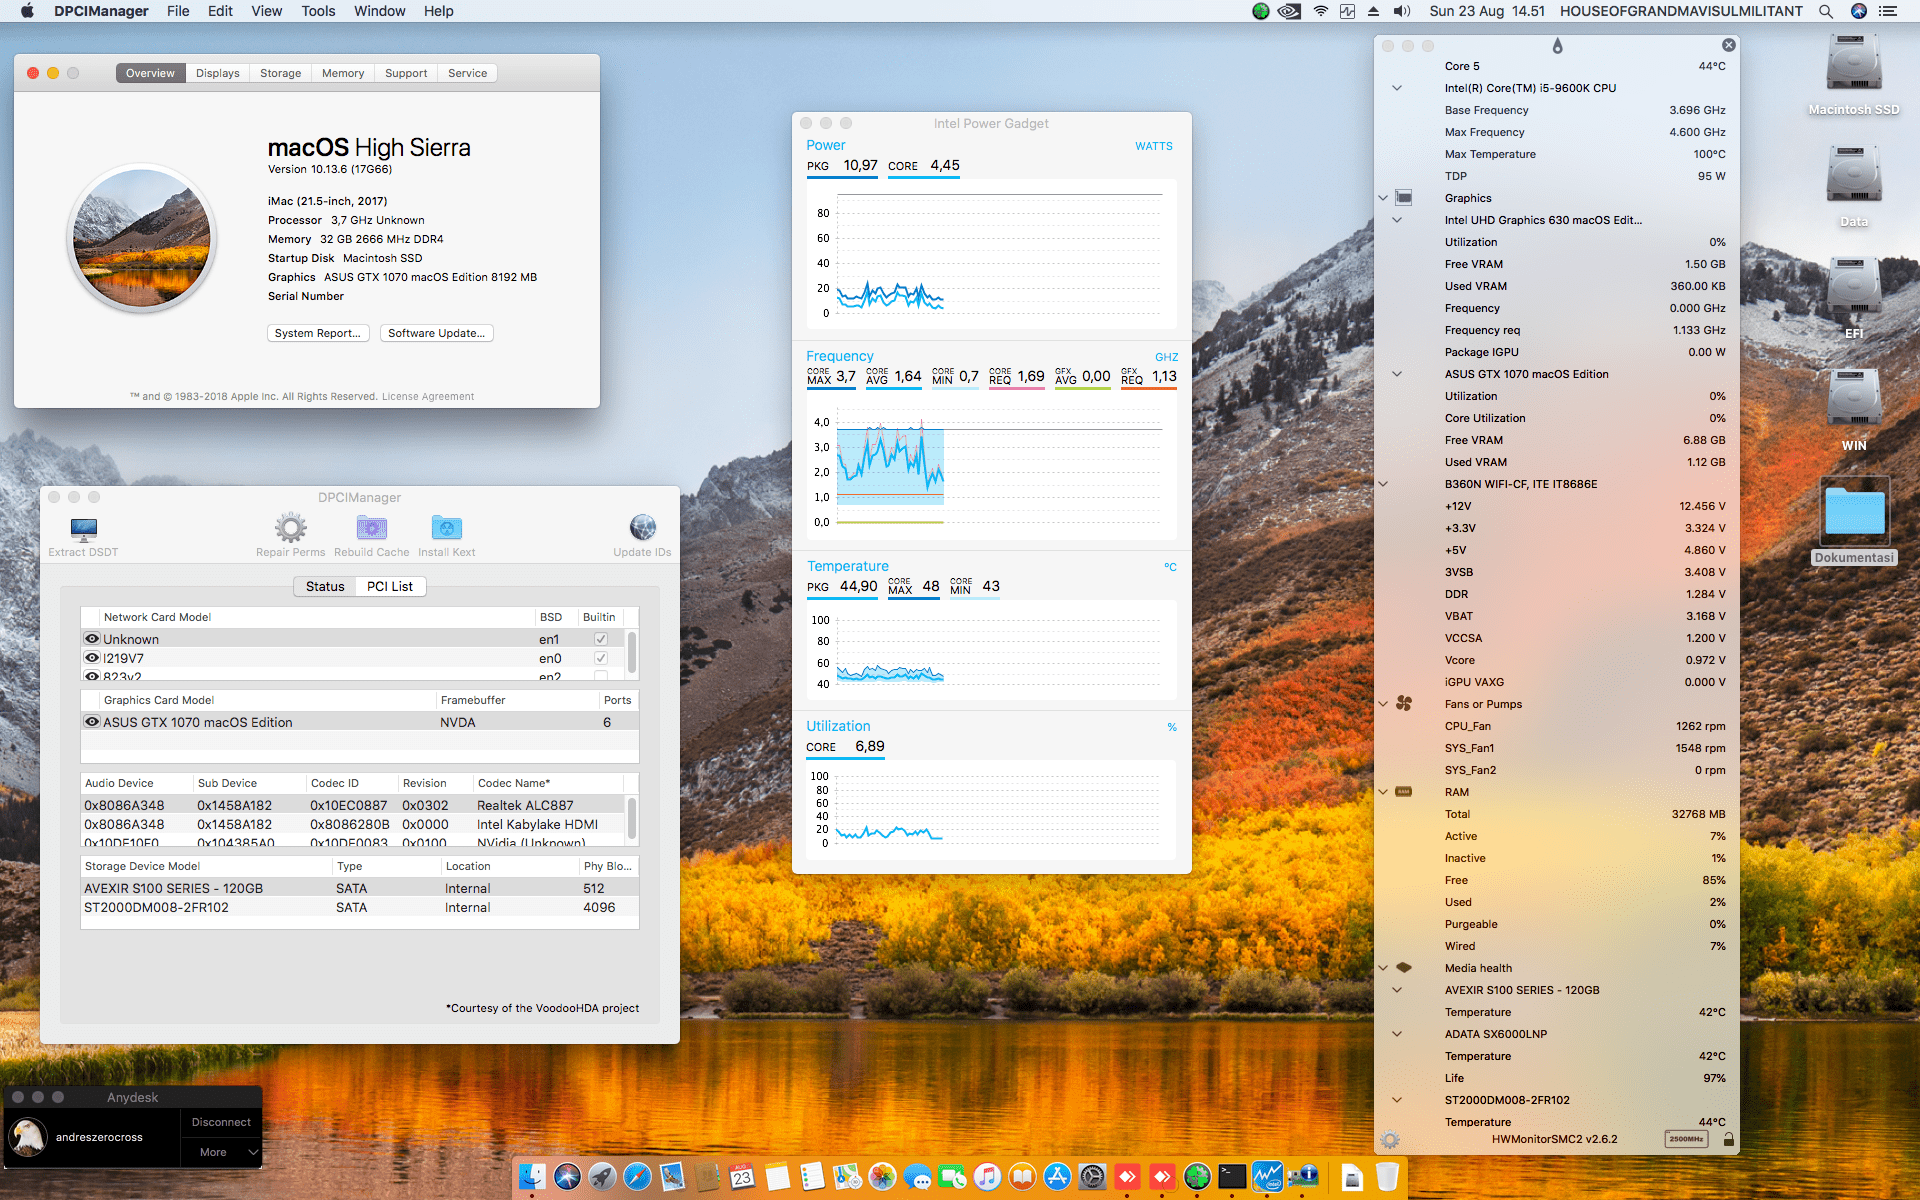The height and width of the screenshot is (1200, 1920).
Task: Click the 2500MHz frequency control in HWMonitor
Action: [1686, 1139]
